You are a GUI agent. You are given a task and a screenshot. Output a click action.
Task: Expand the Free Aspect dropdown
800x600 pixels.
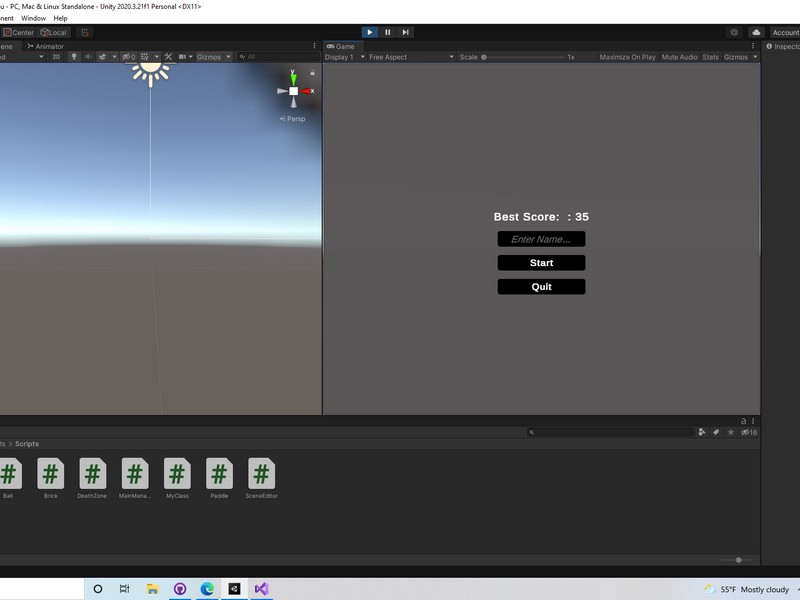(410, 57)
